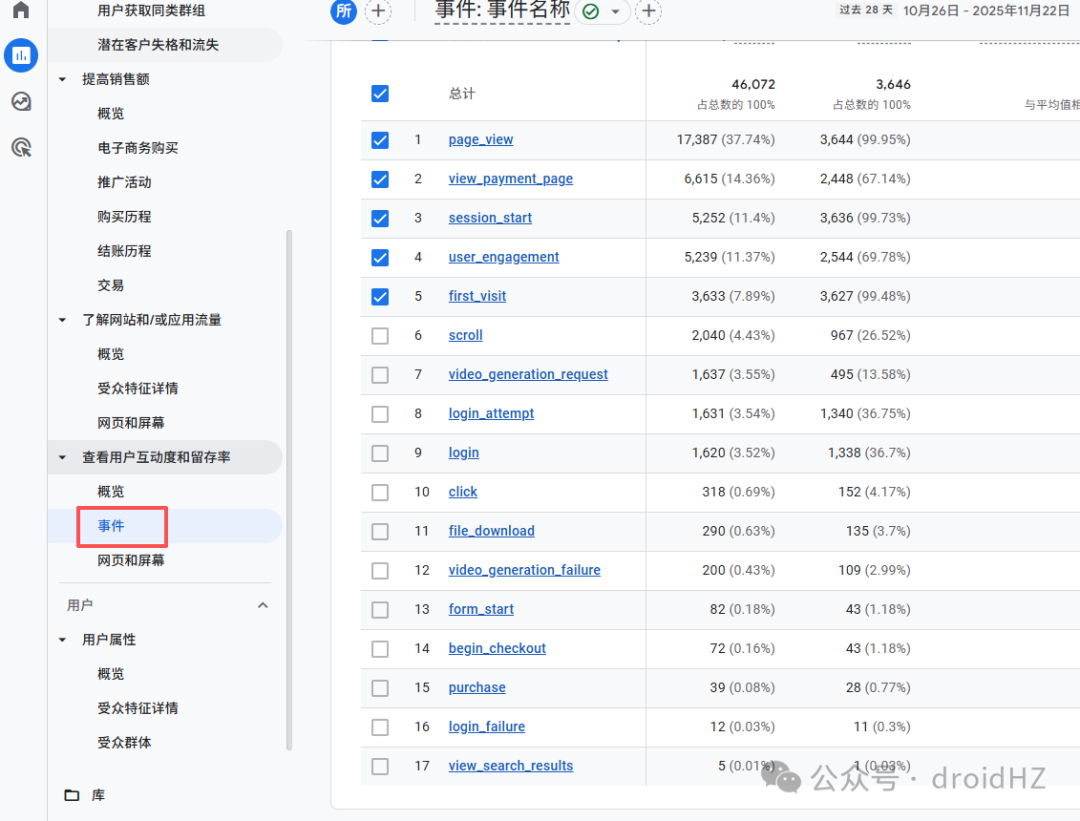Open 受众特征详情 under 用户属性
The height and width of the screenshot is (821, 1080).
(138, 708)
